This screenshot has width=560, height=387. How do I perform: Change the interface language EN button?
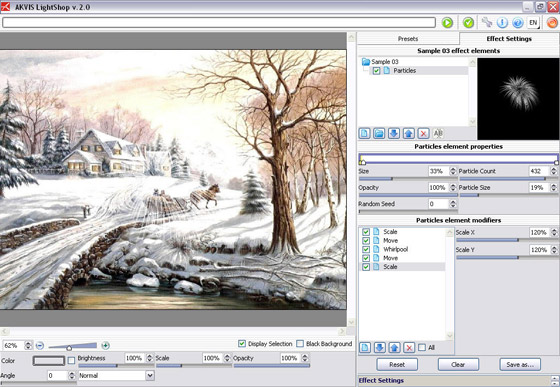pos(533,23)
